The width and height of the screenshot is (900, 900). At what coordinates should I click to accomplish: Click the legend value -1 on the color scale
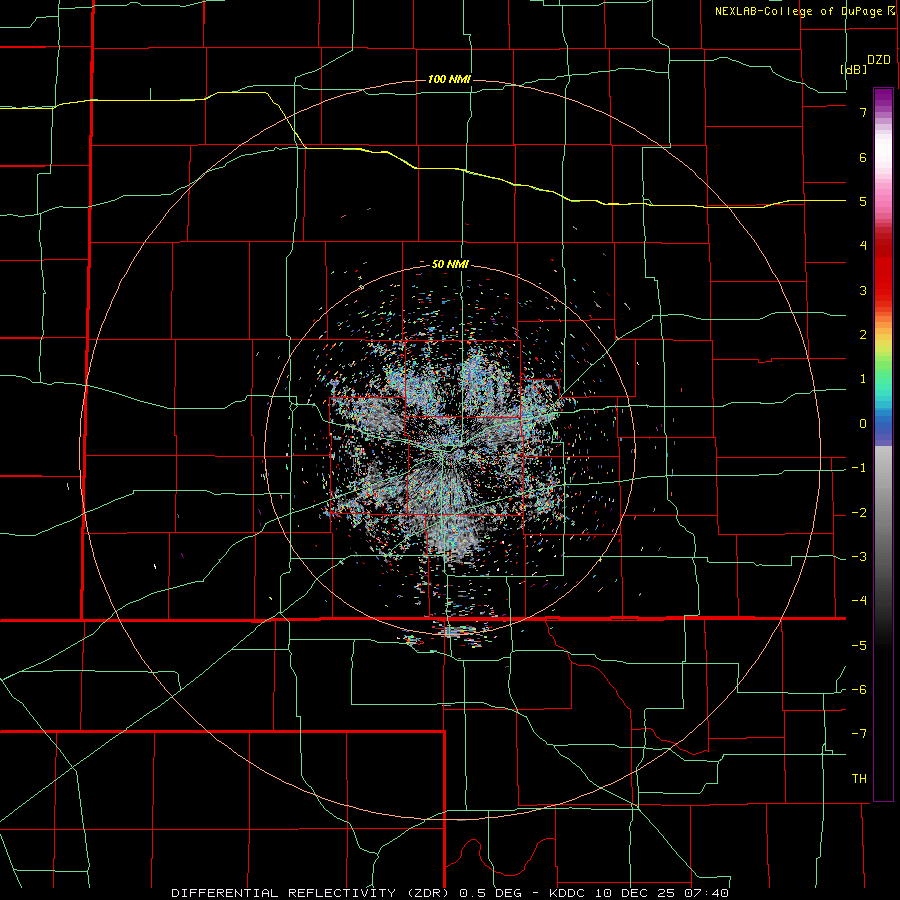pos(859,468)
